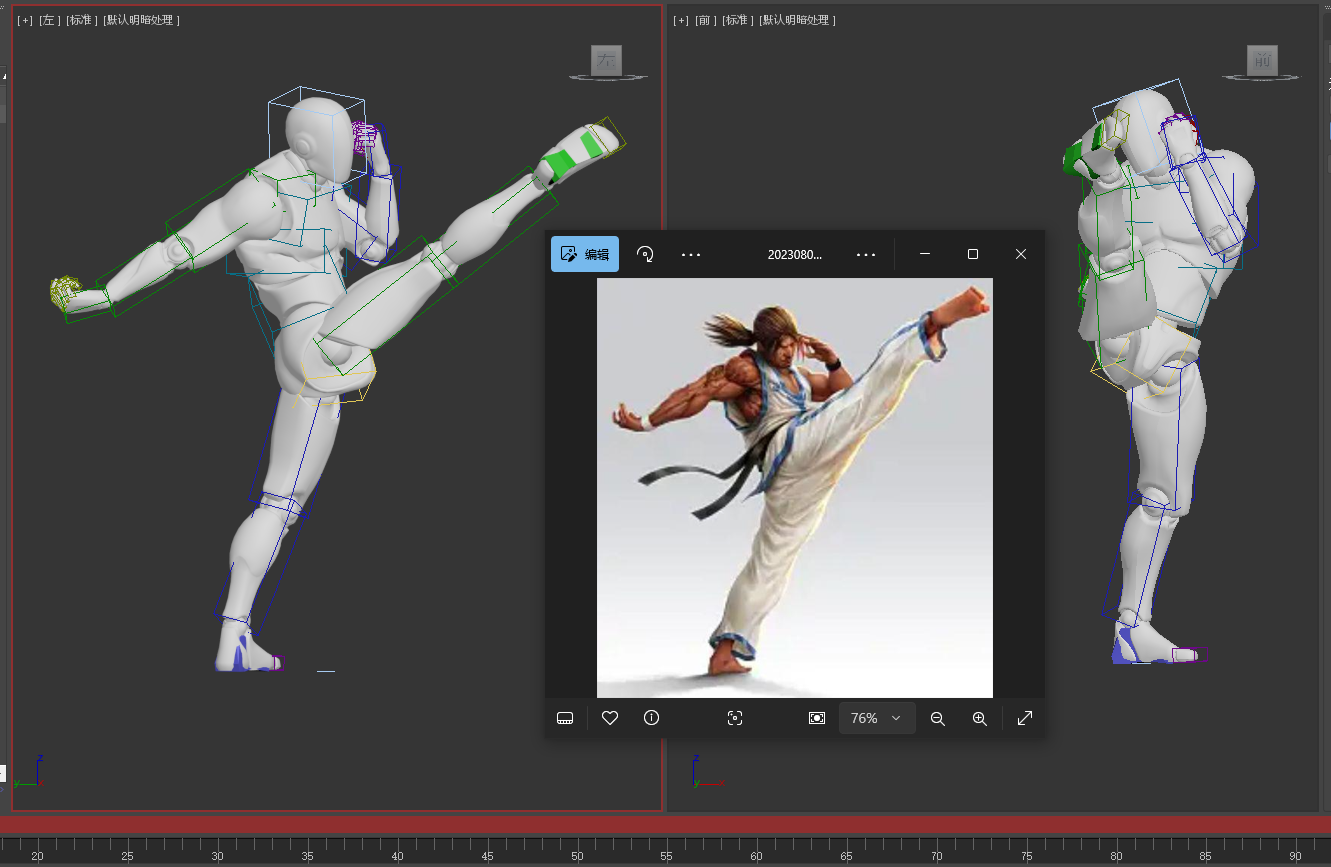Open the [左] view menu in the left viewport
This screenshot has height=867, width=1331.
[48, 20]
